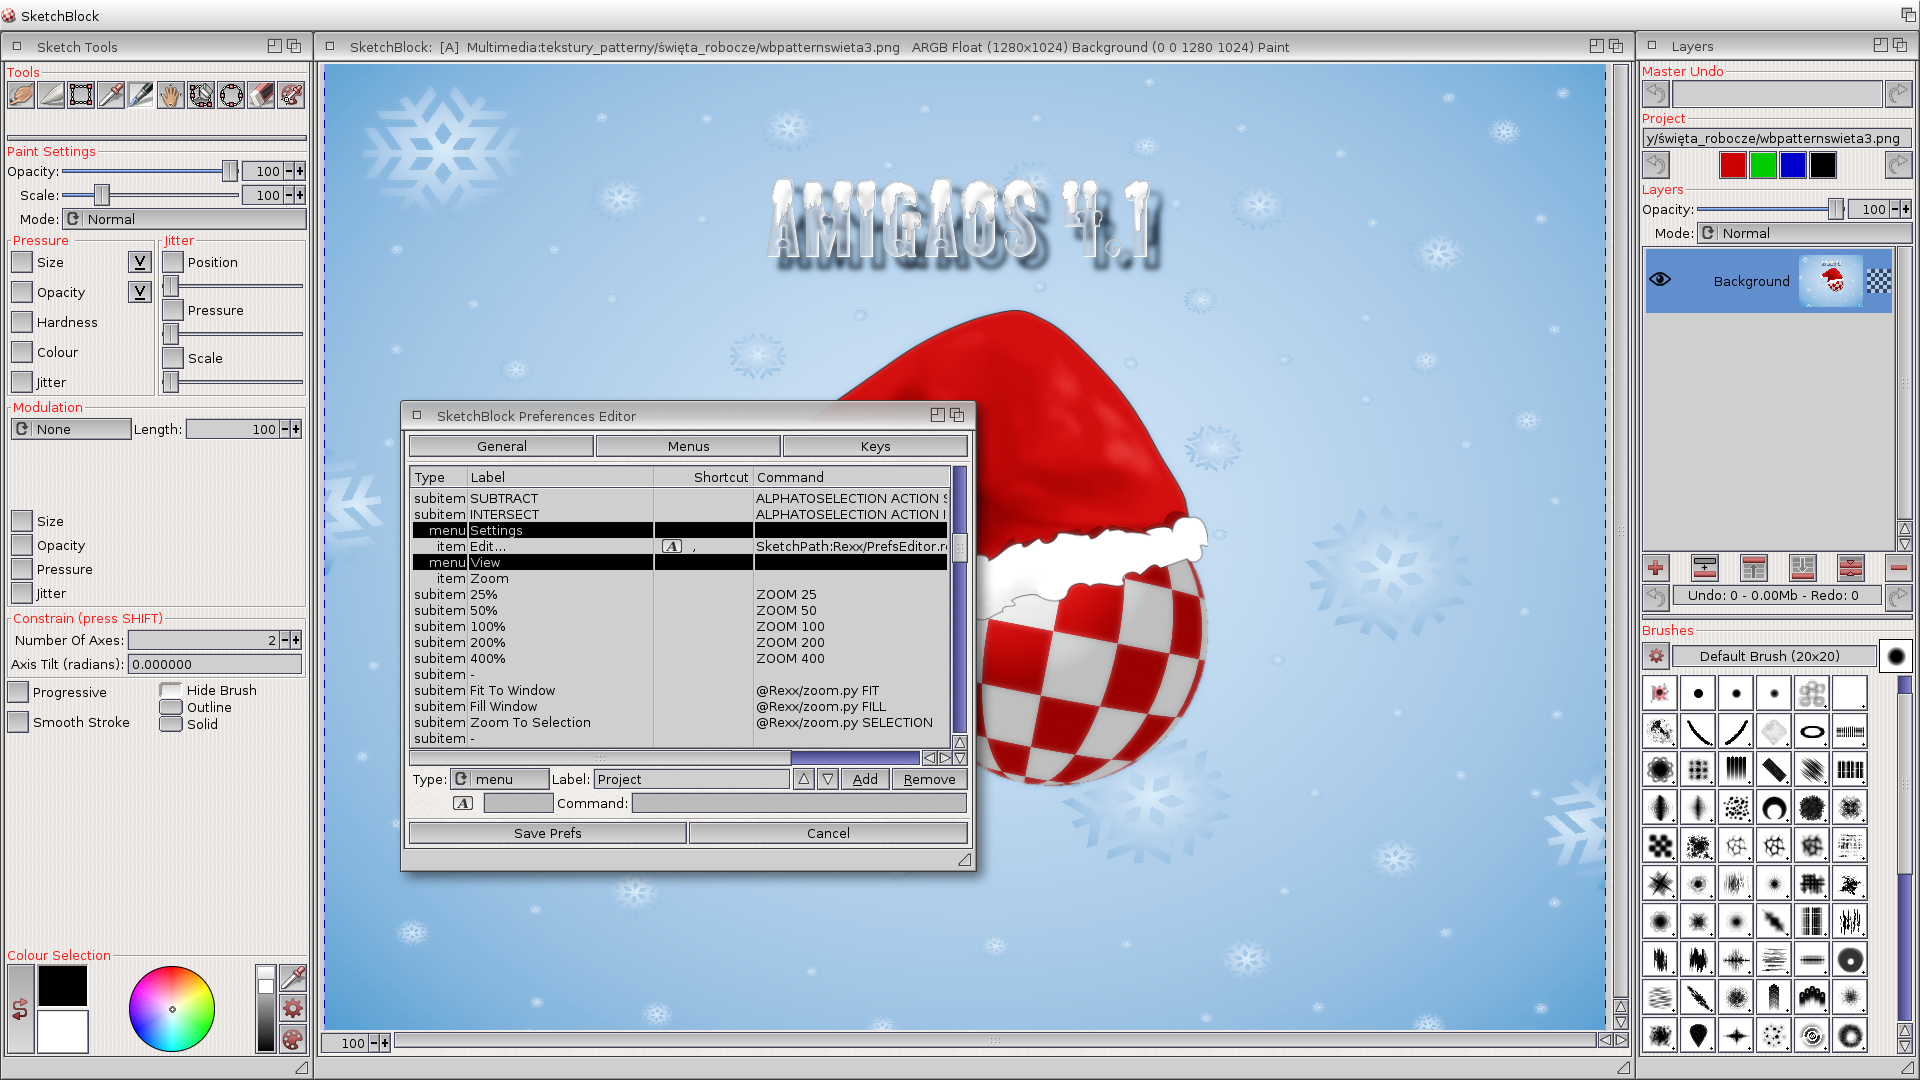The height and width of the screenshot is (1080, 1920).
Task: Click the layer Redo arrow icon
Action: coord(1898,596)
